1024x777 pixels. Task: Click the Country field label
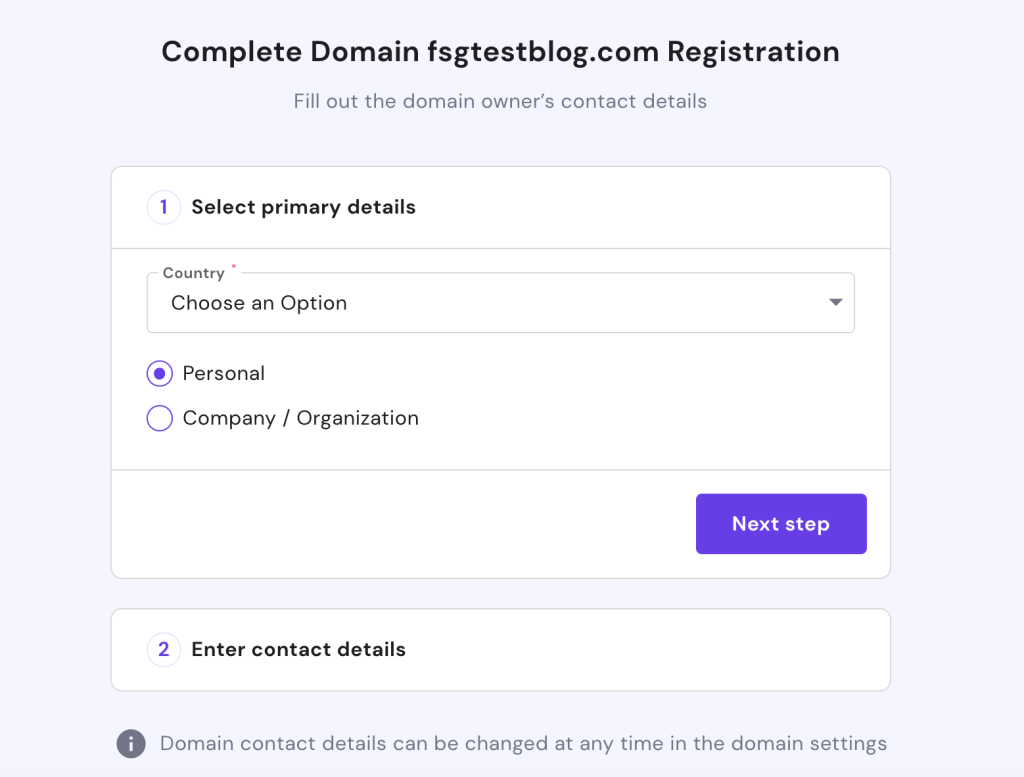[193, 273]
